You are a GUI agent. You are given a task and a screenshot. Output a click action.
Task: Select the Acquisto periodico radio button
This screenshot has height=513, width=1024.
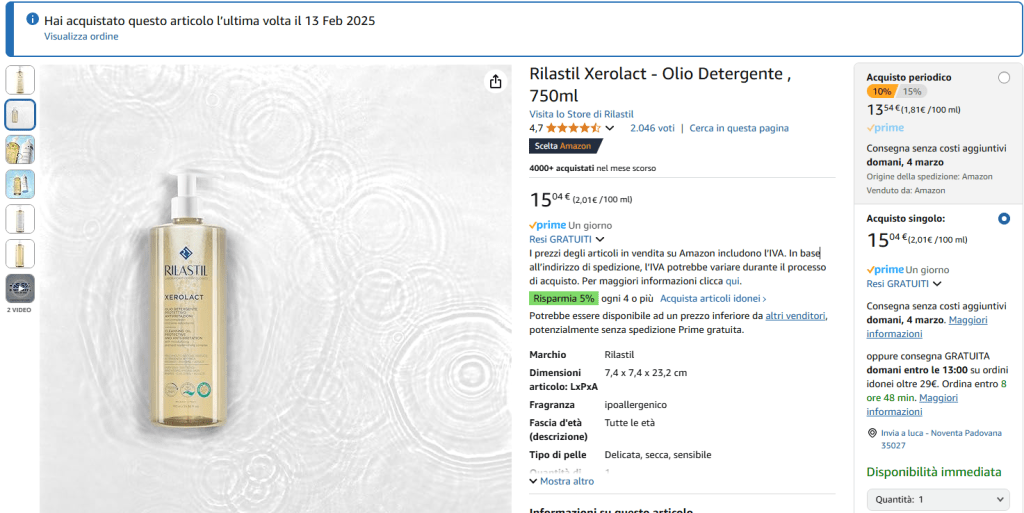1003,78
